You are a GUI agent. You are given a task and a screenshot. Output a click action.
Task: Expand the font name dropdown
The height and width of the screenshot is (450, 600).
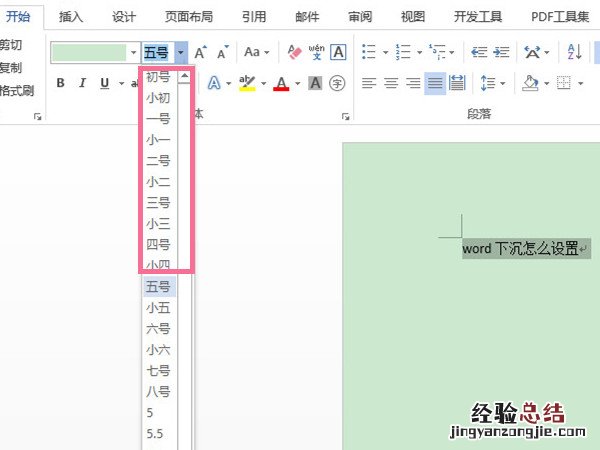133,52
